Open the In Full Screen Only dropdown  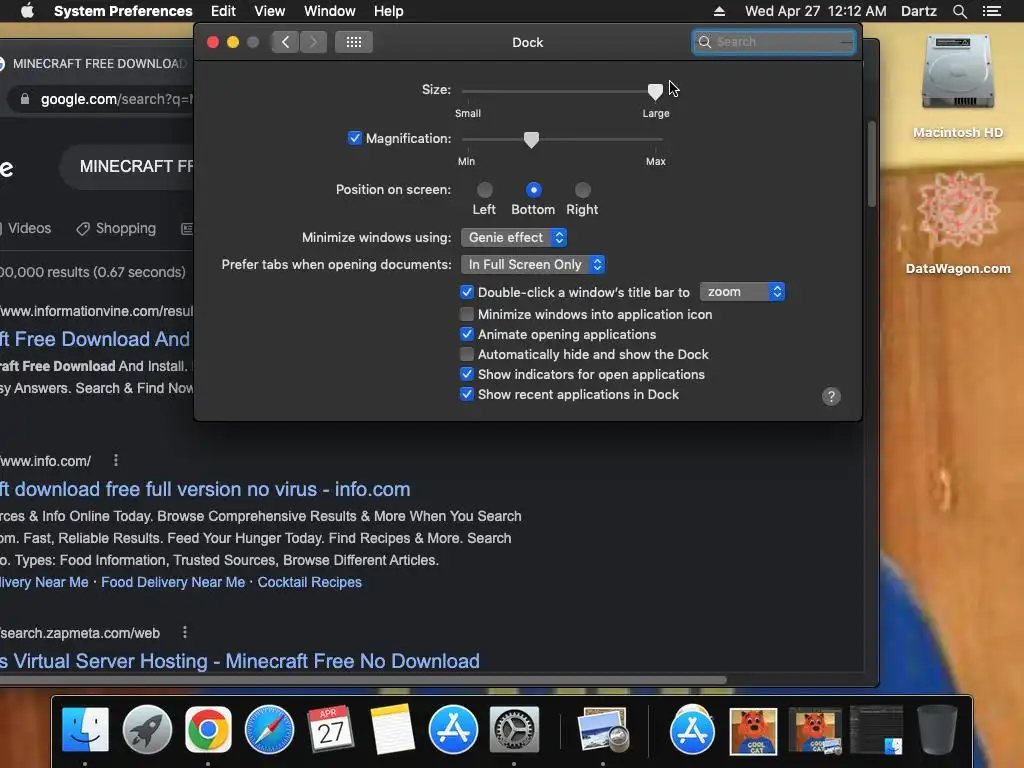tap(533, 264)
